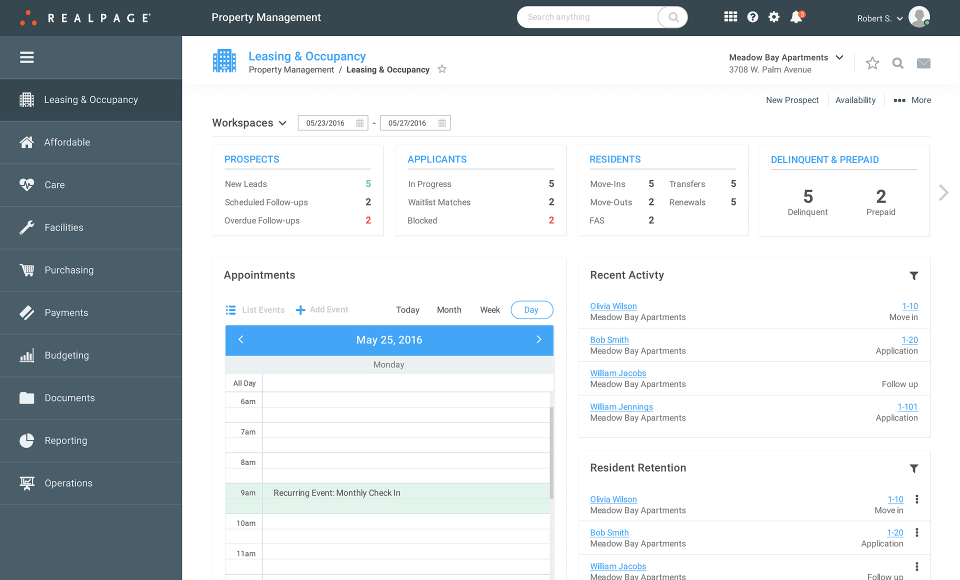
Task: Click the Delinquent count 5
Action: click(x=808, y=197)
